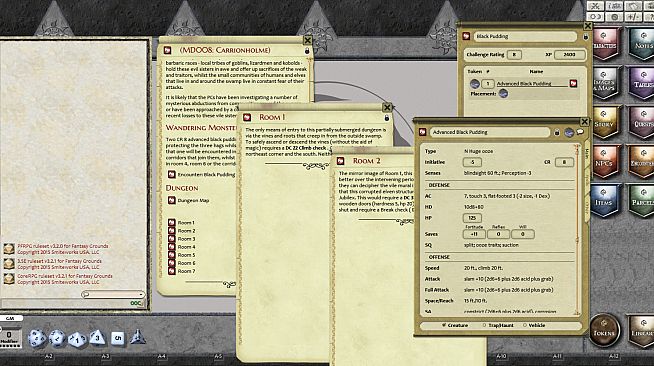The image size is (654, 366).
Task: Click the Advanced Black Pudding token image in header
Action: point(569,132)
